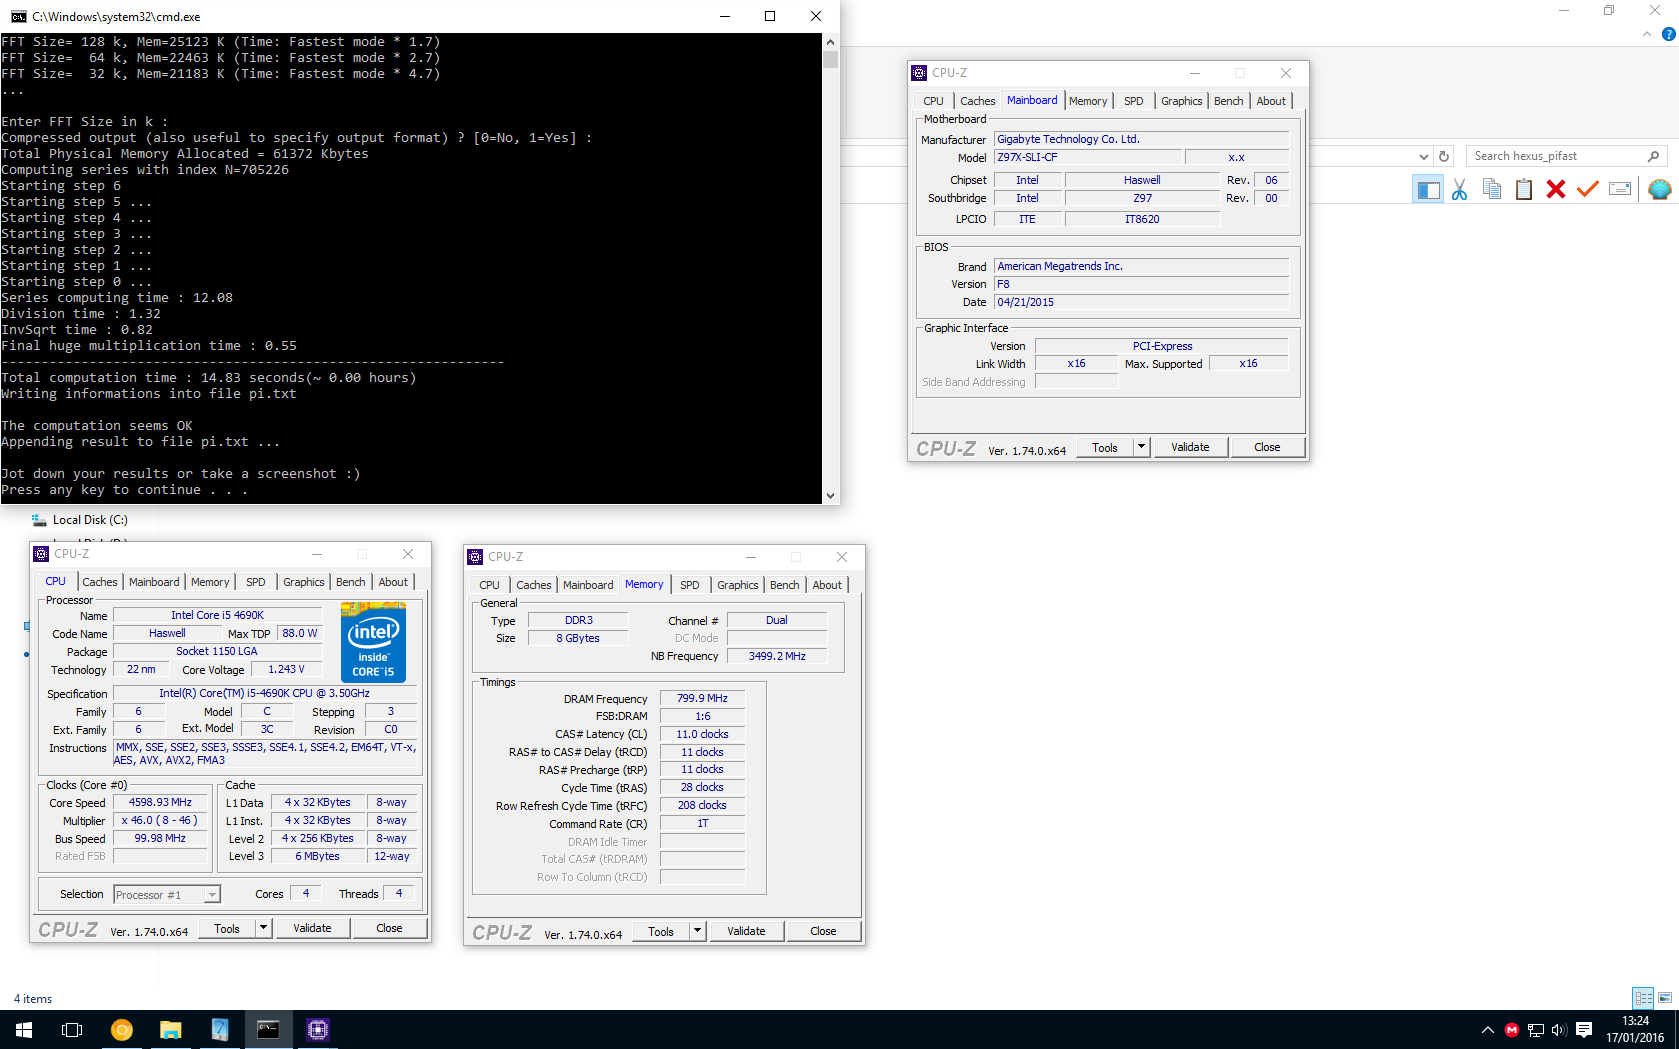Open the Processor #1 selection dropdown
Image resolution: width=1679 pixels, height=1049 pixels.
coord(167,895)
